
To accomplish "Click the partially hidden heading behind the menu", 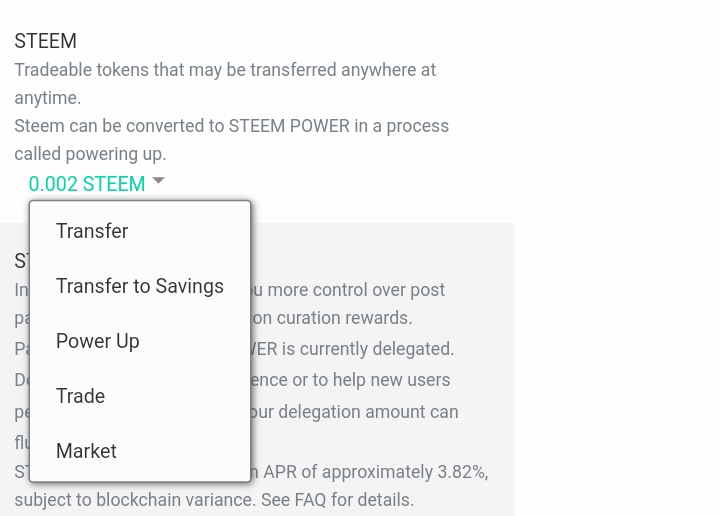I will [21, 261].
